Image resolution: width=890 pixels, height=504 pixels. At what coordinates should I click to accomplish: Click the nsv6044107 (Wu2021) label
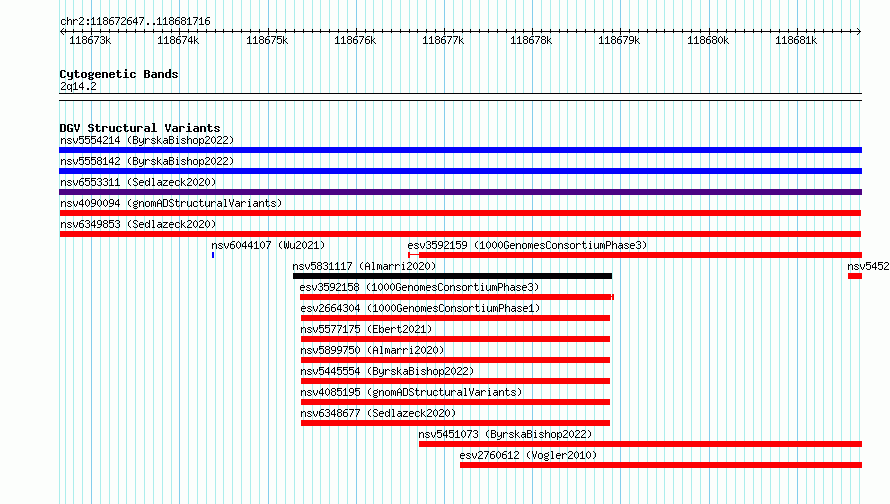pos(268,245)
